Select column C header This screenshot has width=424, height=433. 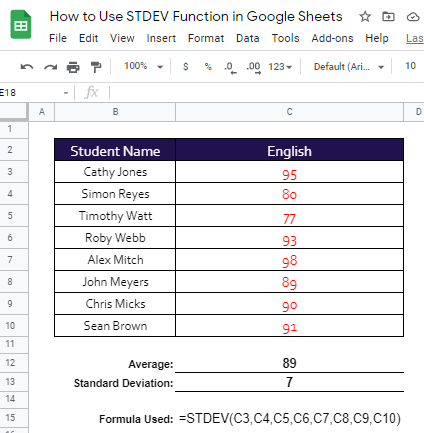pos(289,112)
